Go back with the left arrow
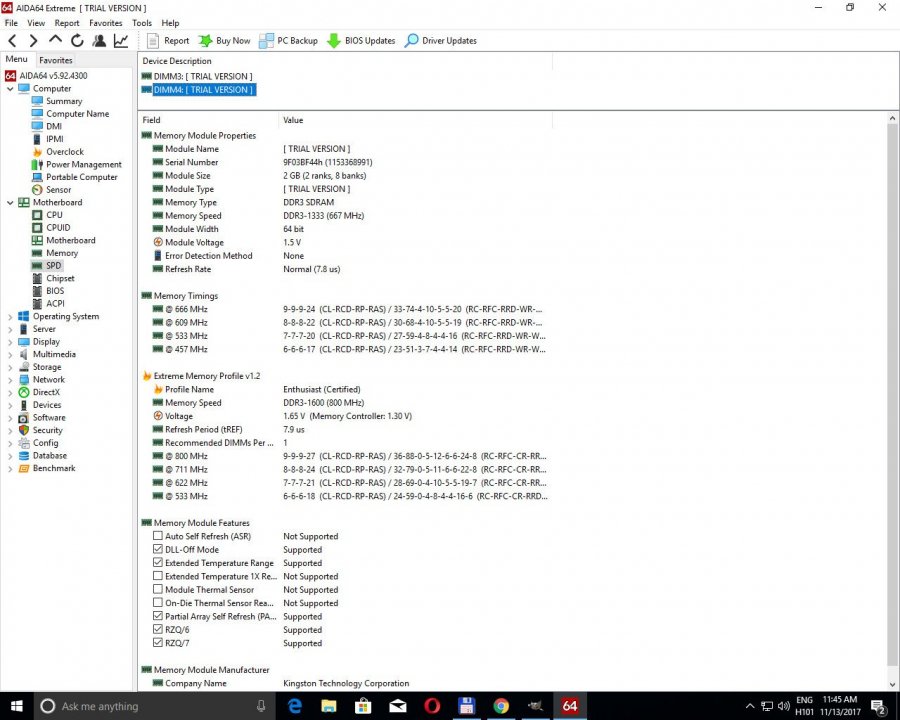This screenshot has height=720, width=900. [x=12, y=41]
